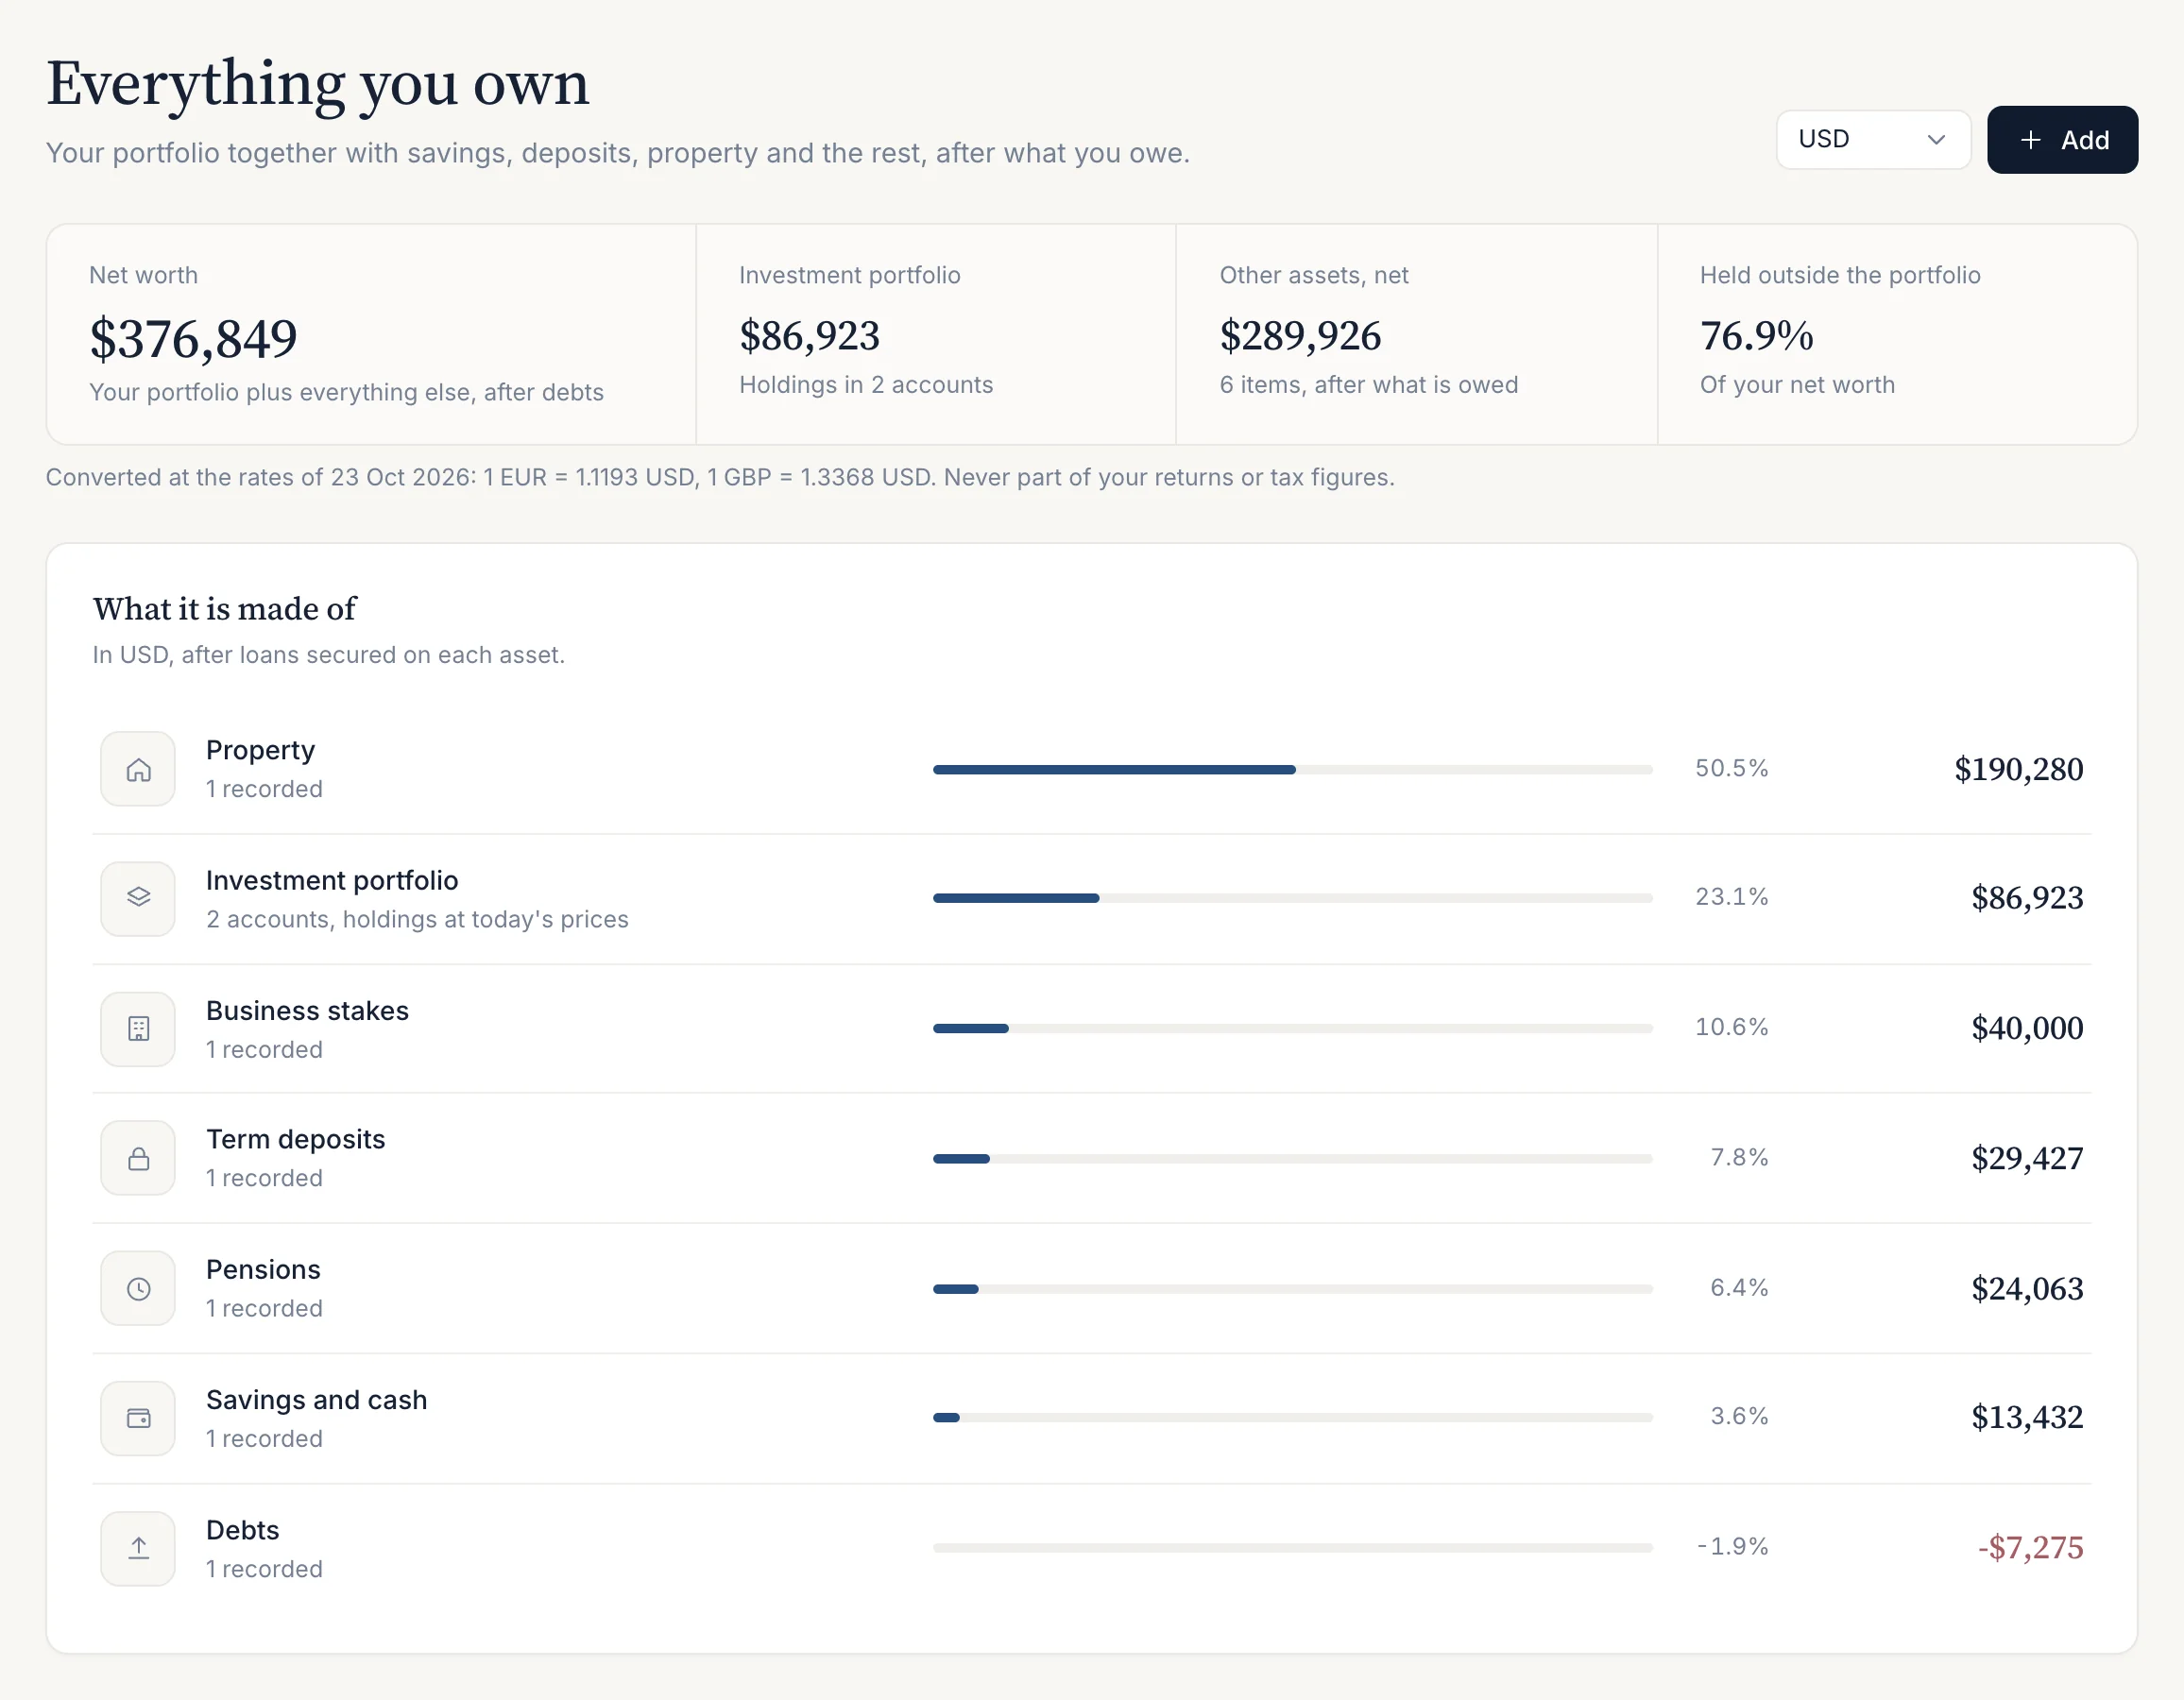
Task: Click the wallet icon for Savings and cash
Action: coord(138,1418)
